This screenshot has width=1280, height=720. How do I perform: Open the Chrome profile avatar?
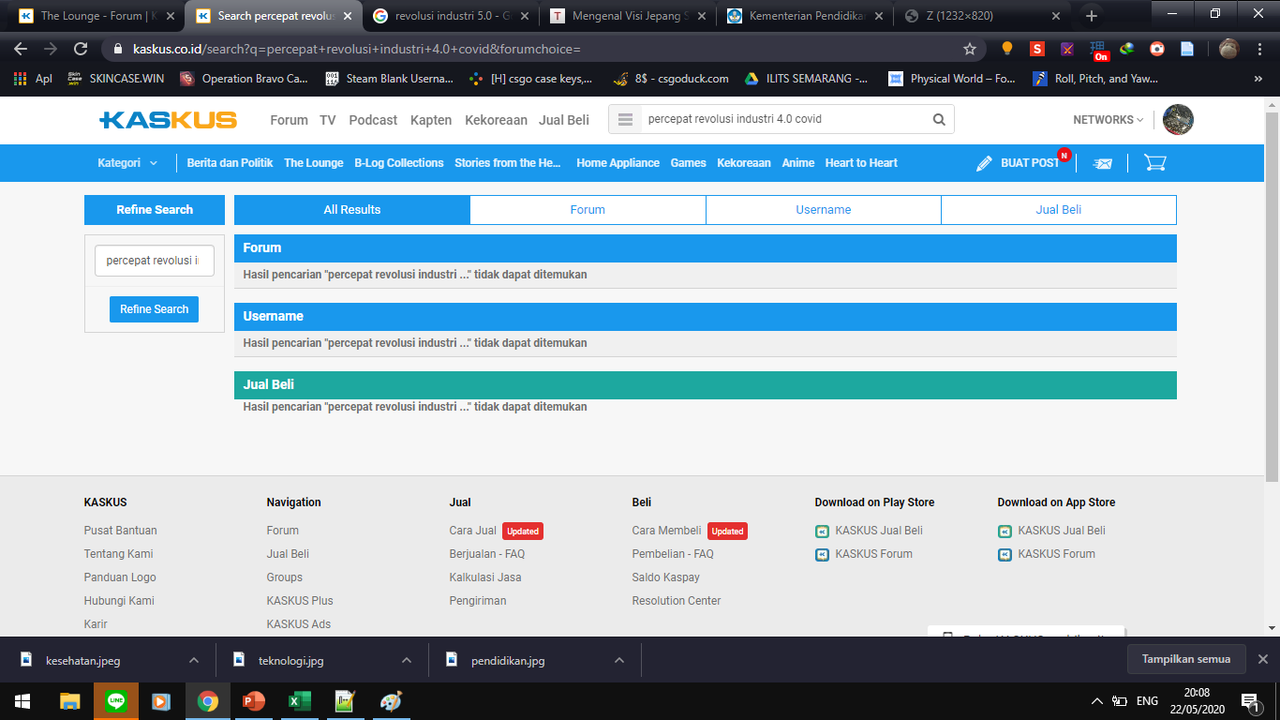(1229, 48)
